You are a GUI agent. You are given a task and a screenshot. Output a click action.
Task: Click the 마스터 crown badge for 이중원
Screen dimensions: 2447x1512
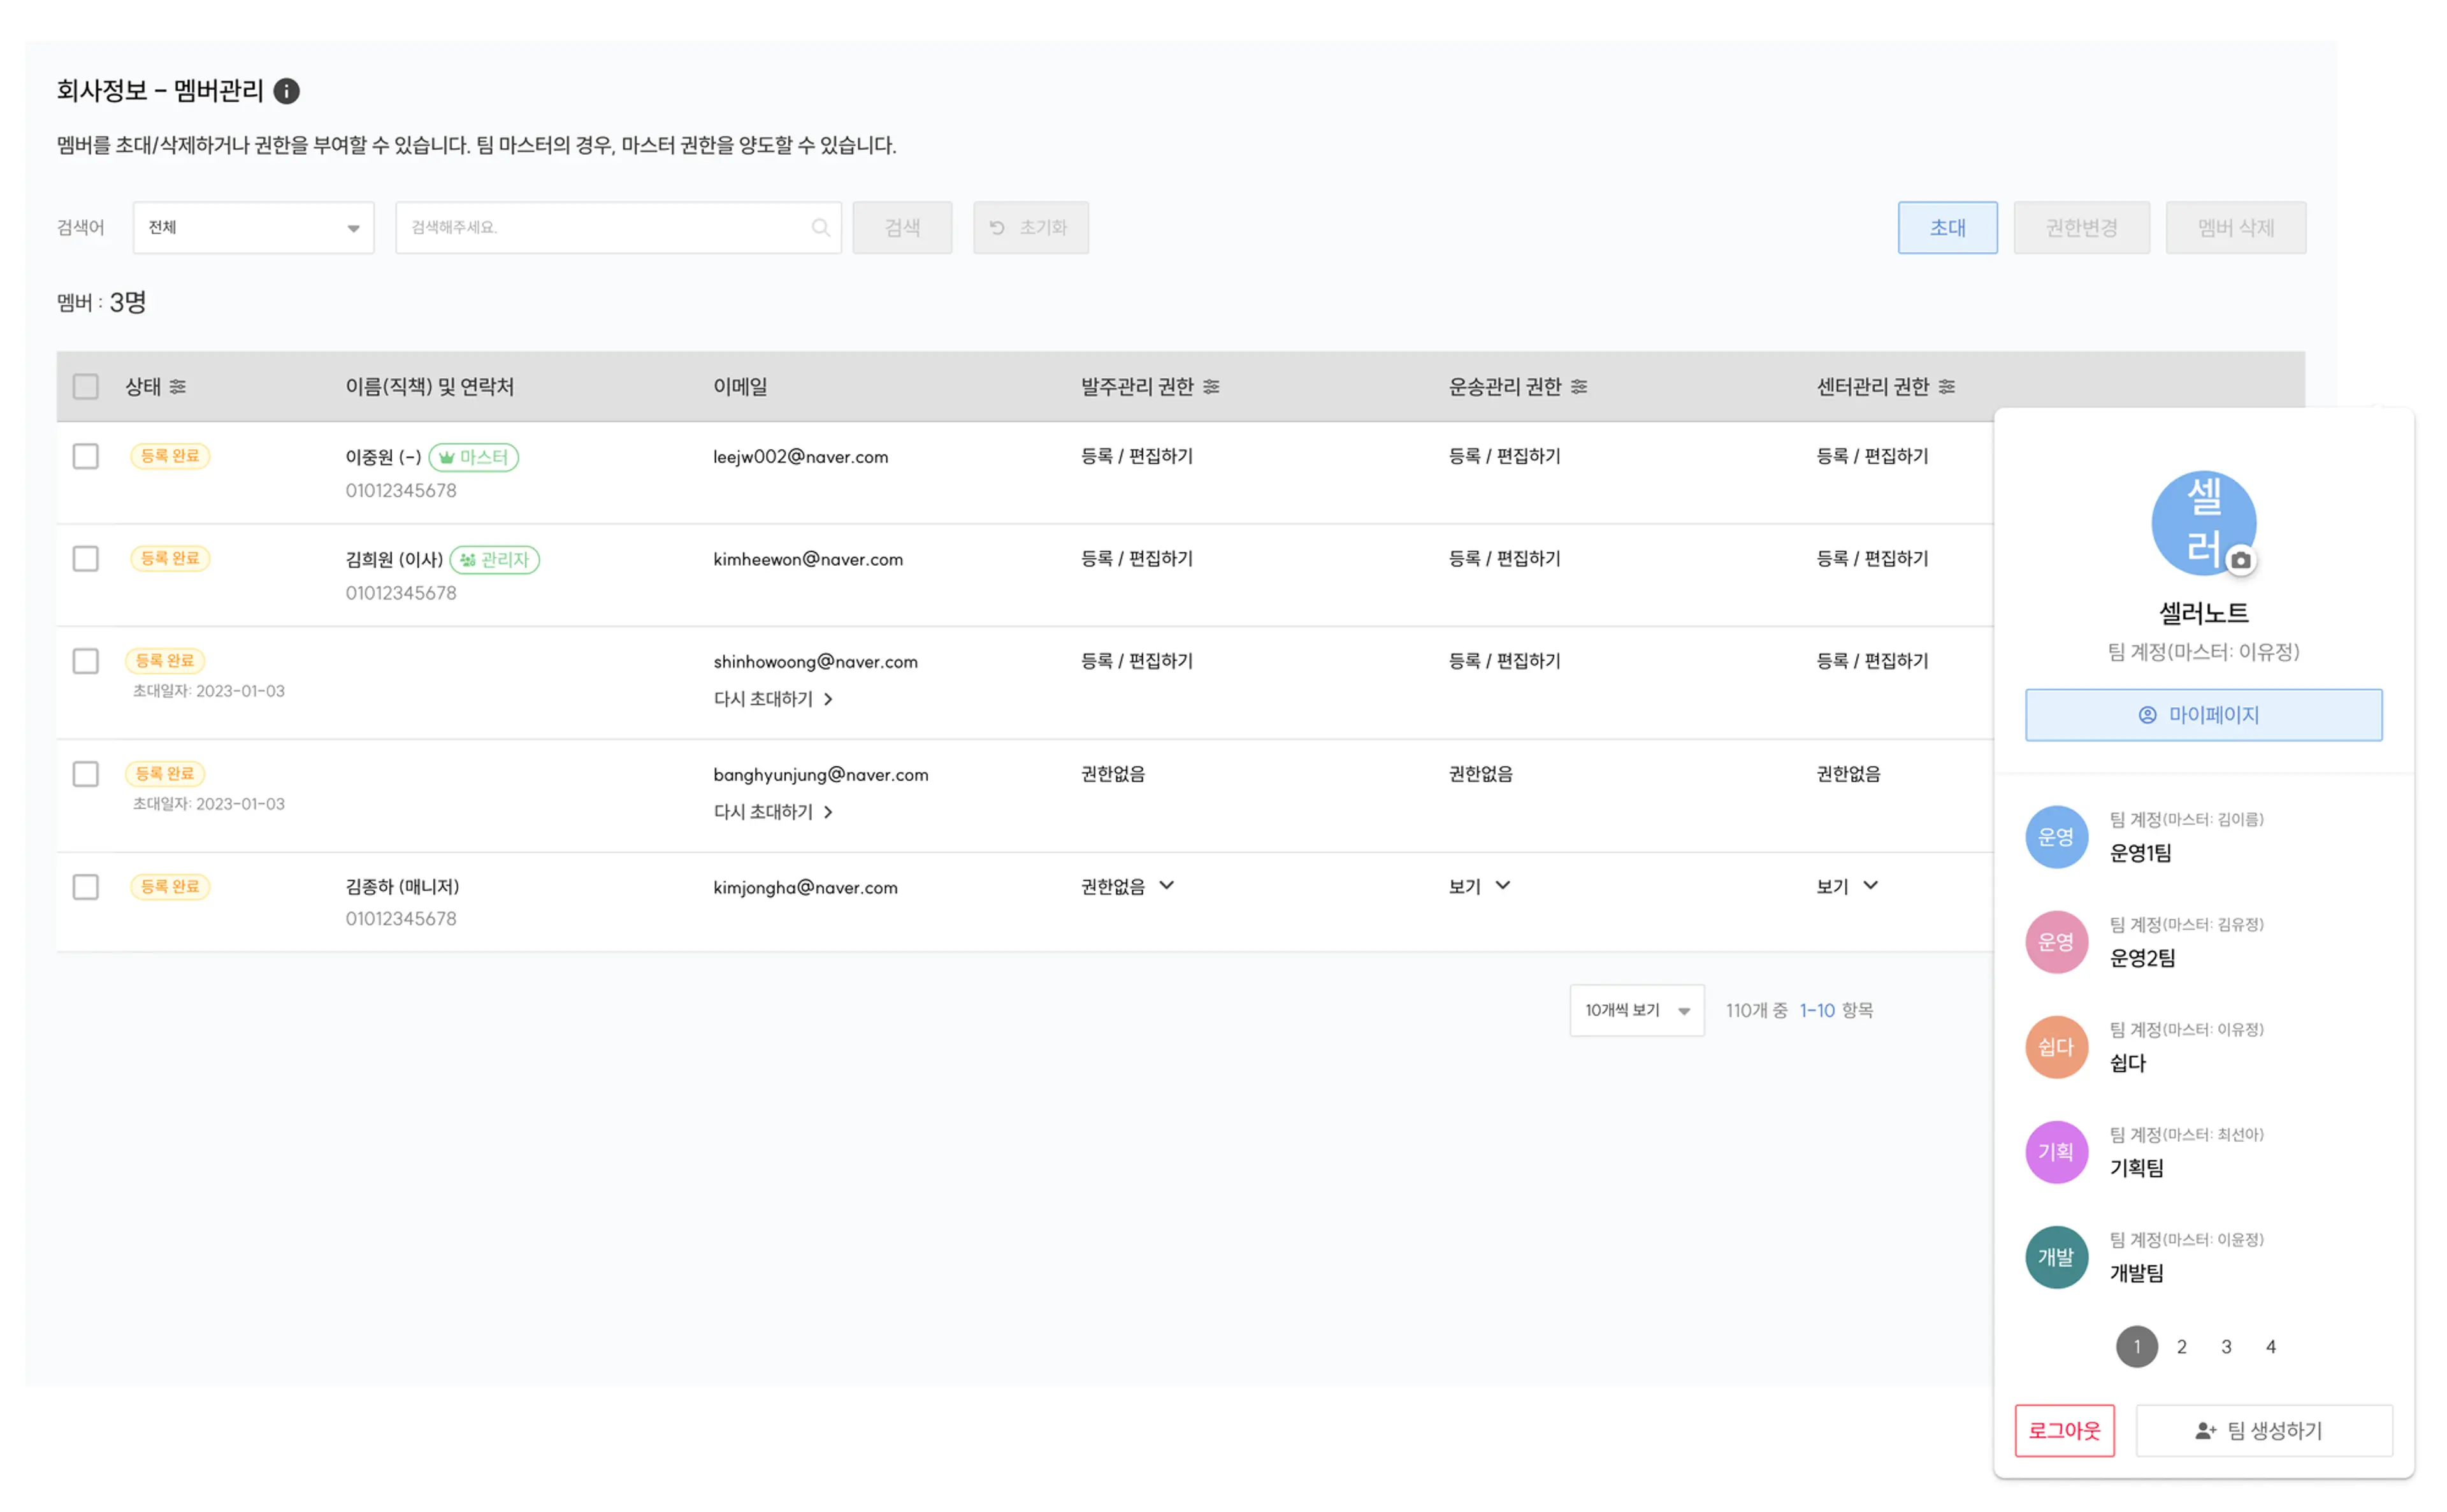pyautogui.click(x=473, y=457)
